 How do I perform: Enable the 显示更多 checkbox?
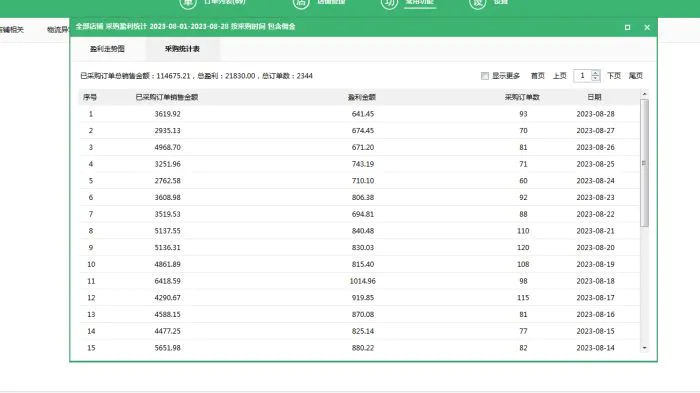485,76
